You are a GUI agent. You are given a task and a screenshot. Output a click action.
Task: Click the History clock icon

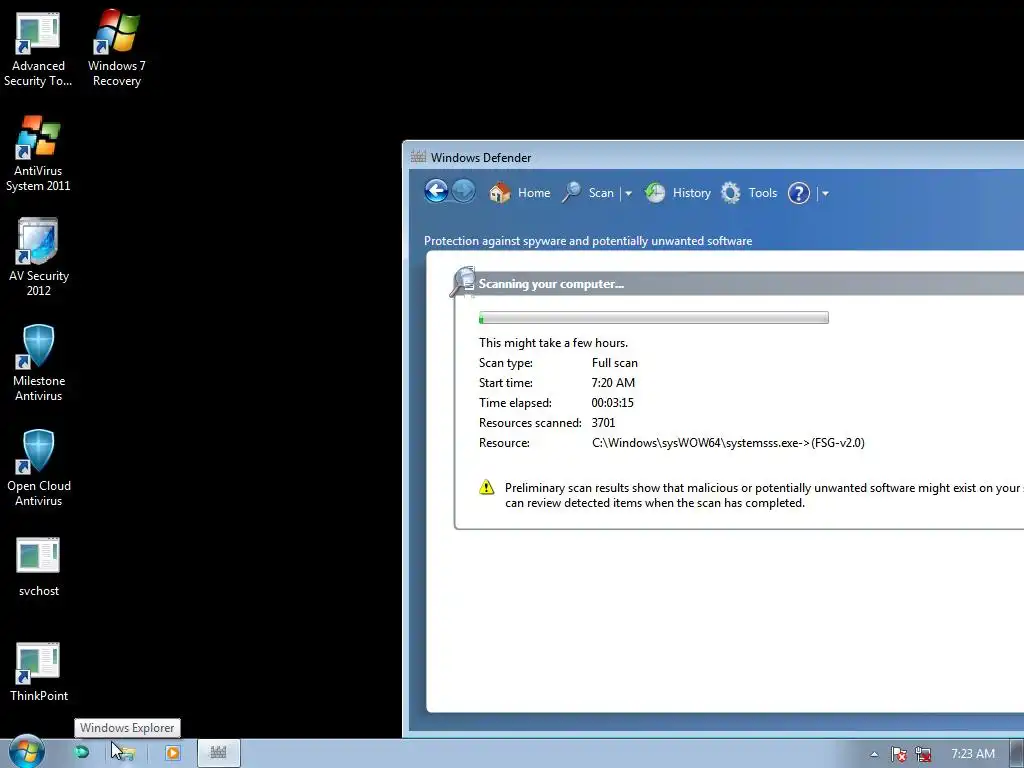coord(655,193)
